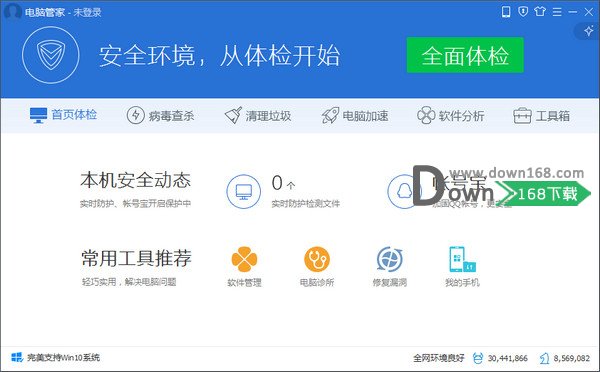Click the green 全面体检 button

point(465,55)
